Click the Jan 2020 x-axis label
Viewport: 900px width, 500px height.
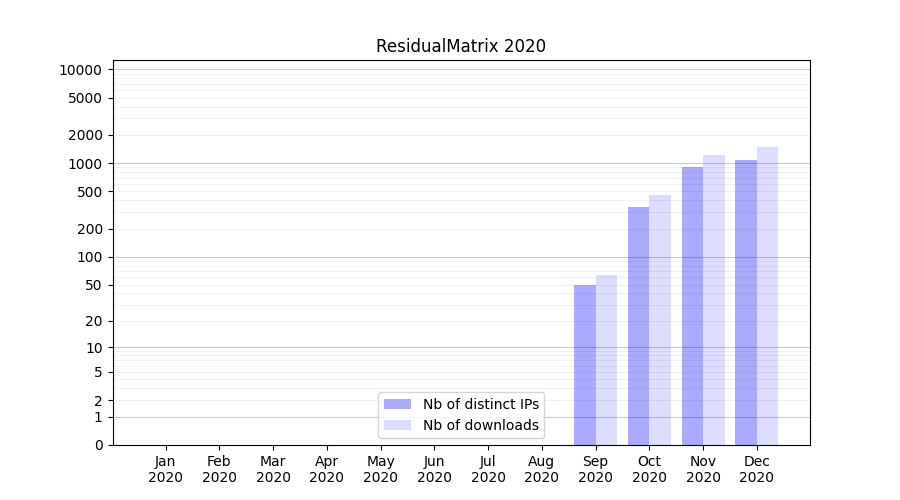pos(165,469)
